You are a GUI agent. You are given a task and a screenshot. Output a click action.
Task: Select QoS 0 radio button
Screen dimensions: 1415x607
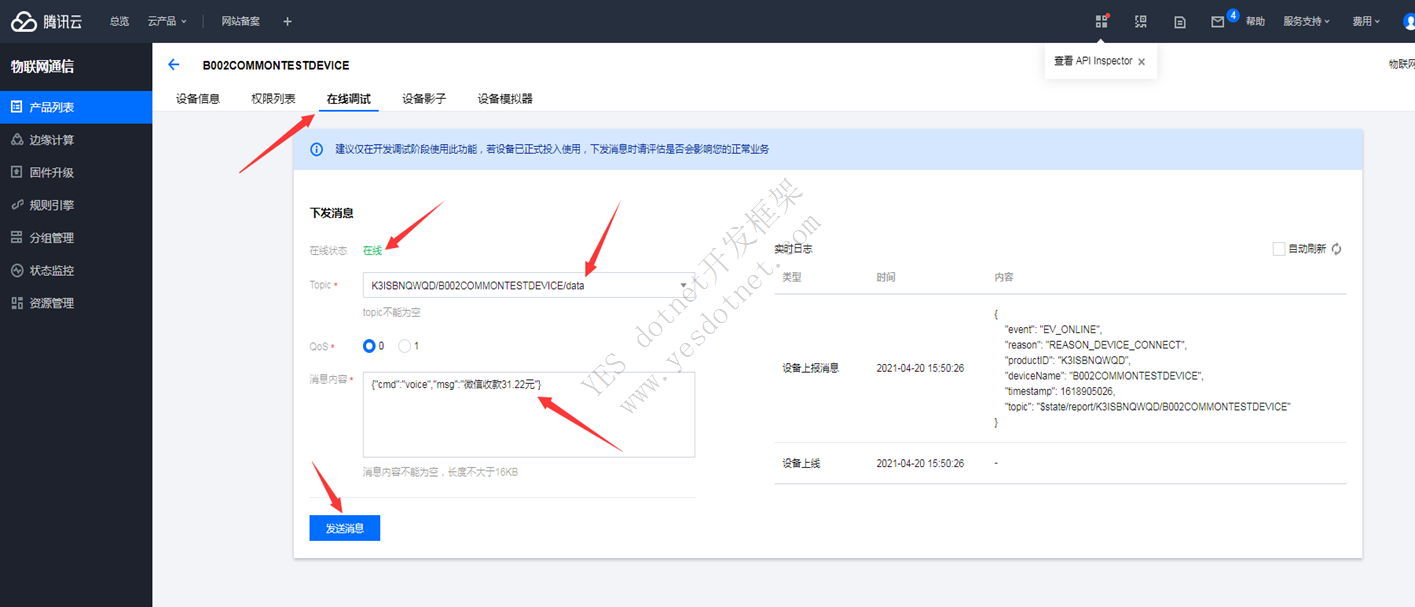pyautogui.click(x=369, y=346)
